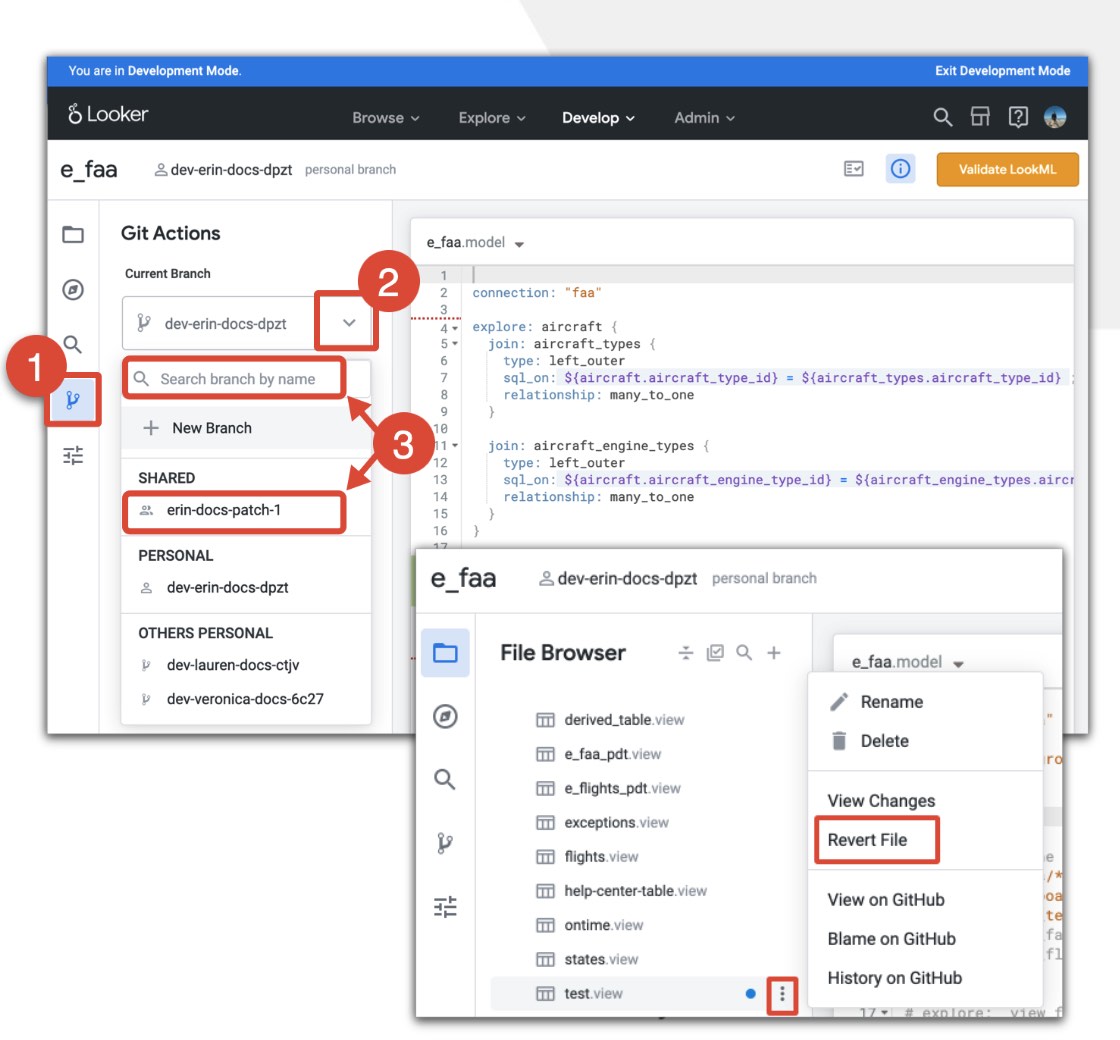Click the table icon next to flights.view

tap(545, 856)
